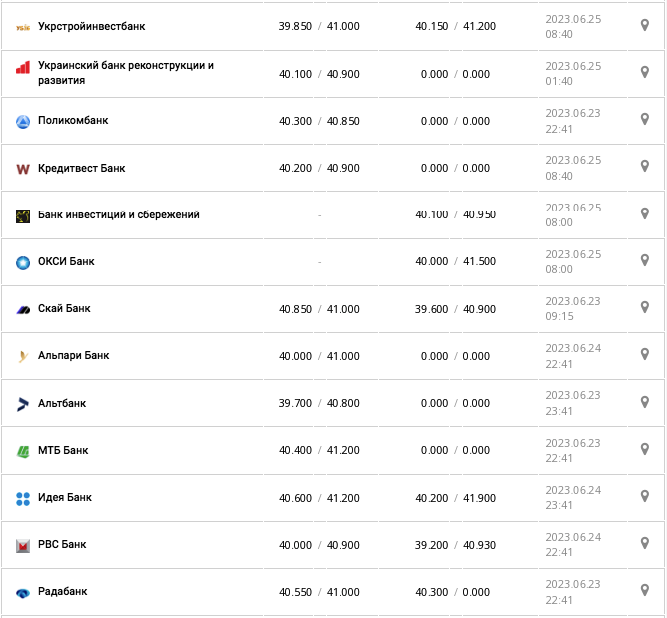Open the location pin for Поликомбанк

[645, 119]
